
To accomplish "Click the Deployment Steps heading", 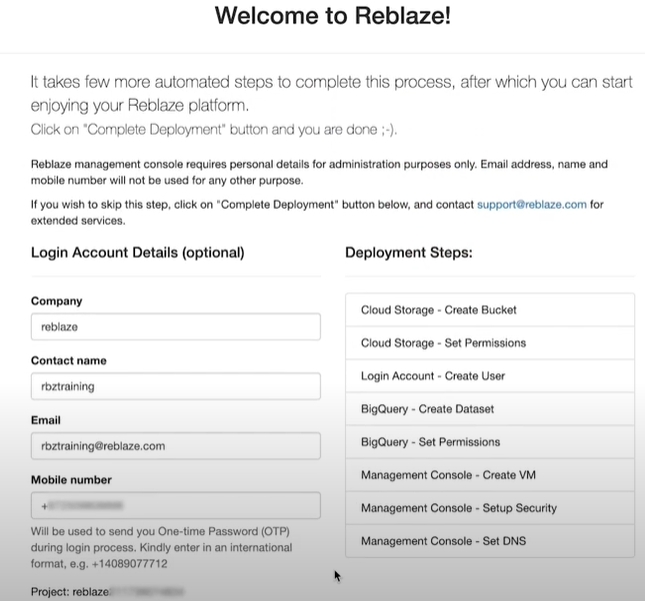I will 408,253.
